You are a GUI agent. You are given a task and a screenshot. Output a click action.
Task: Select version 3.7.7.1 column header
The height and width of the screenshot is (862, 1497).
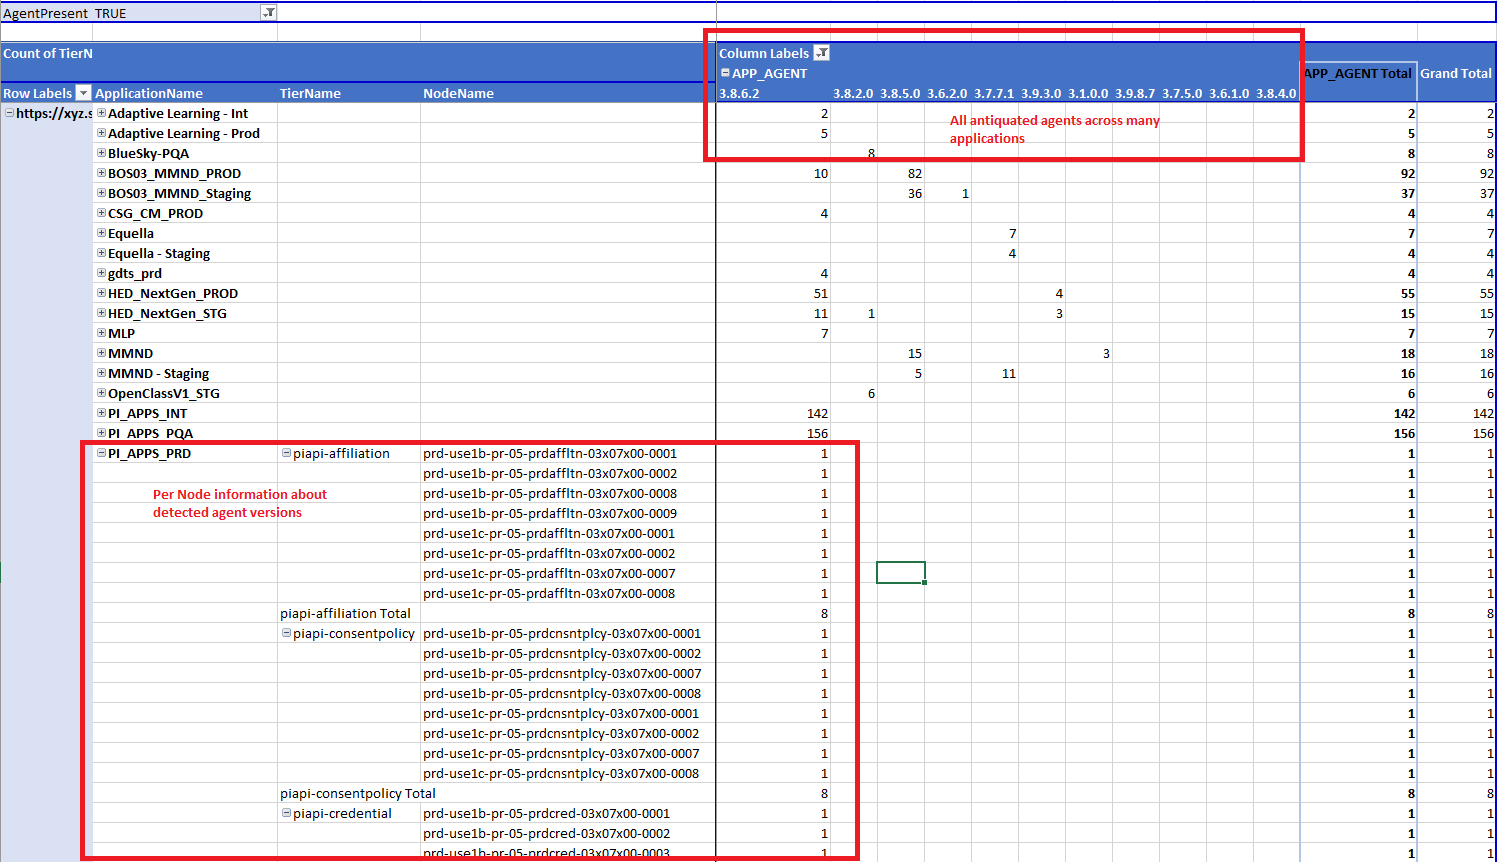pyautogui.click(x=994, y=93)
